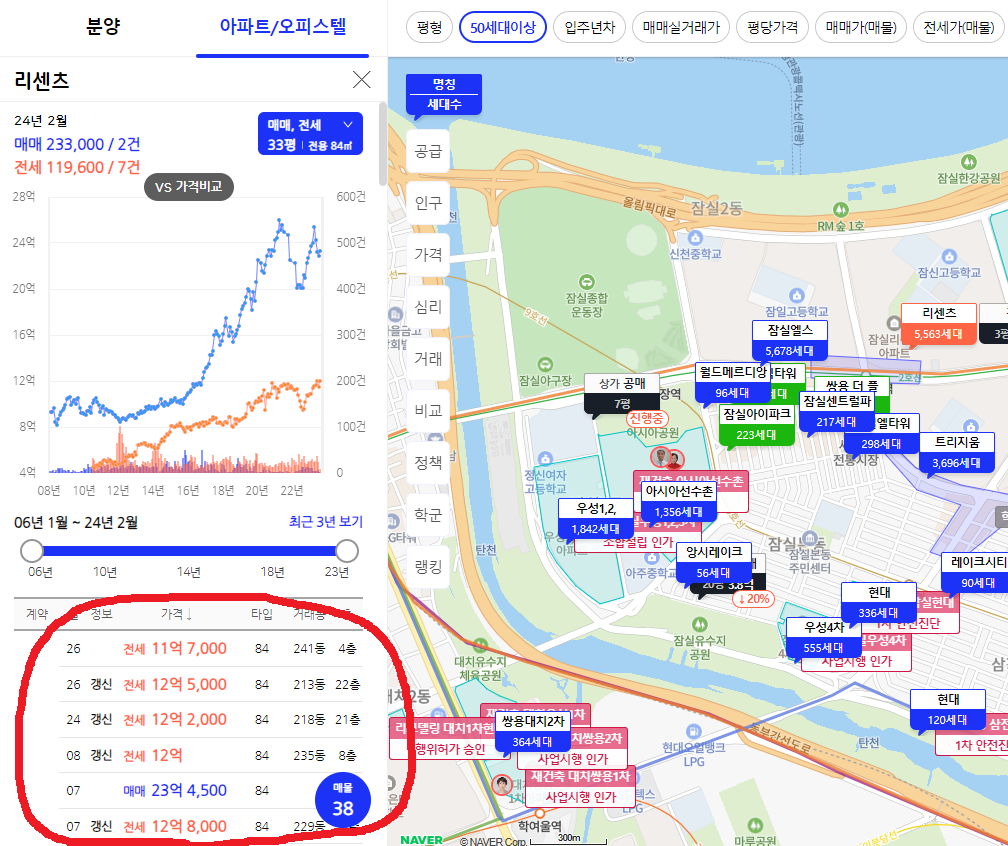Click the left panel vertical scrollbar
The image size is (1008, 846).
tap(383, 144)
